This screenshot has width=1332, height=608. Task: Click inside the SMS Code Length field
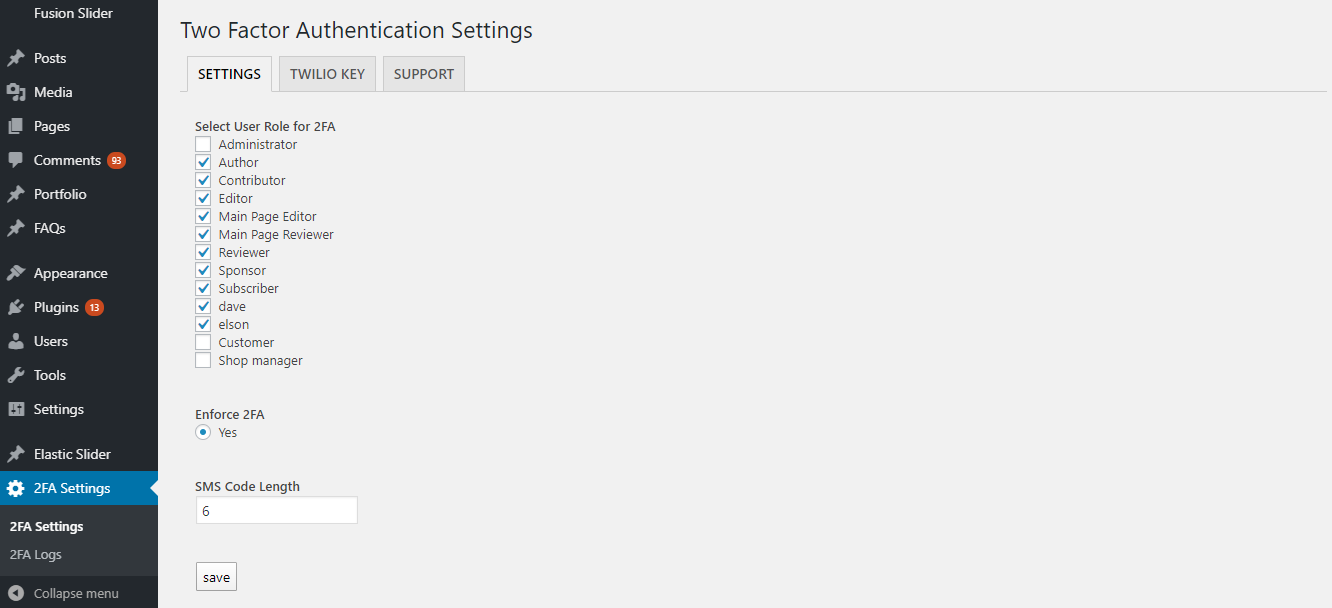[276, 510]
